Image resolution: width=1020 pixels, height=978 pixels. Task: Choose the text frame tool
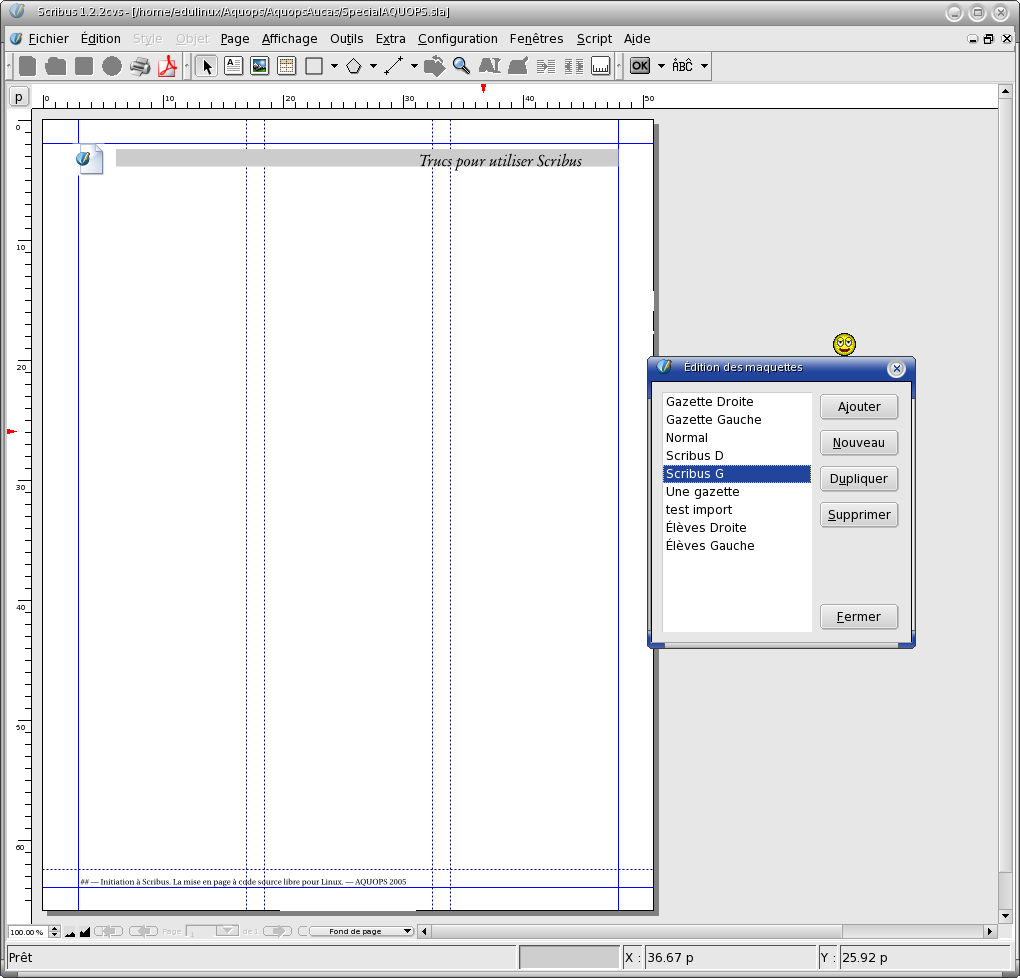coord(233,66)
